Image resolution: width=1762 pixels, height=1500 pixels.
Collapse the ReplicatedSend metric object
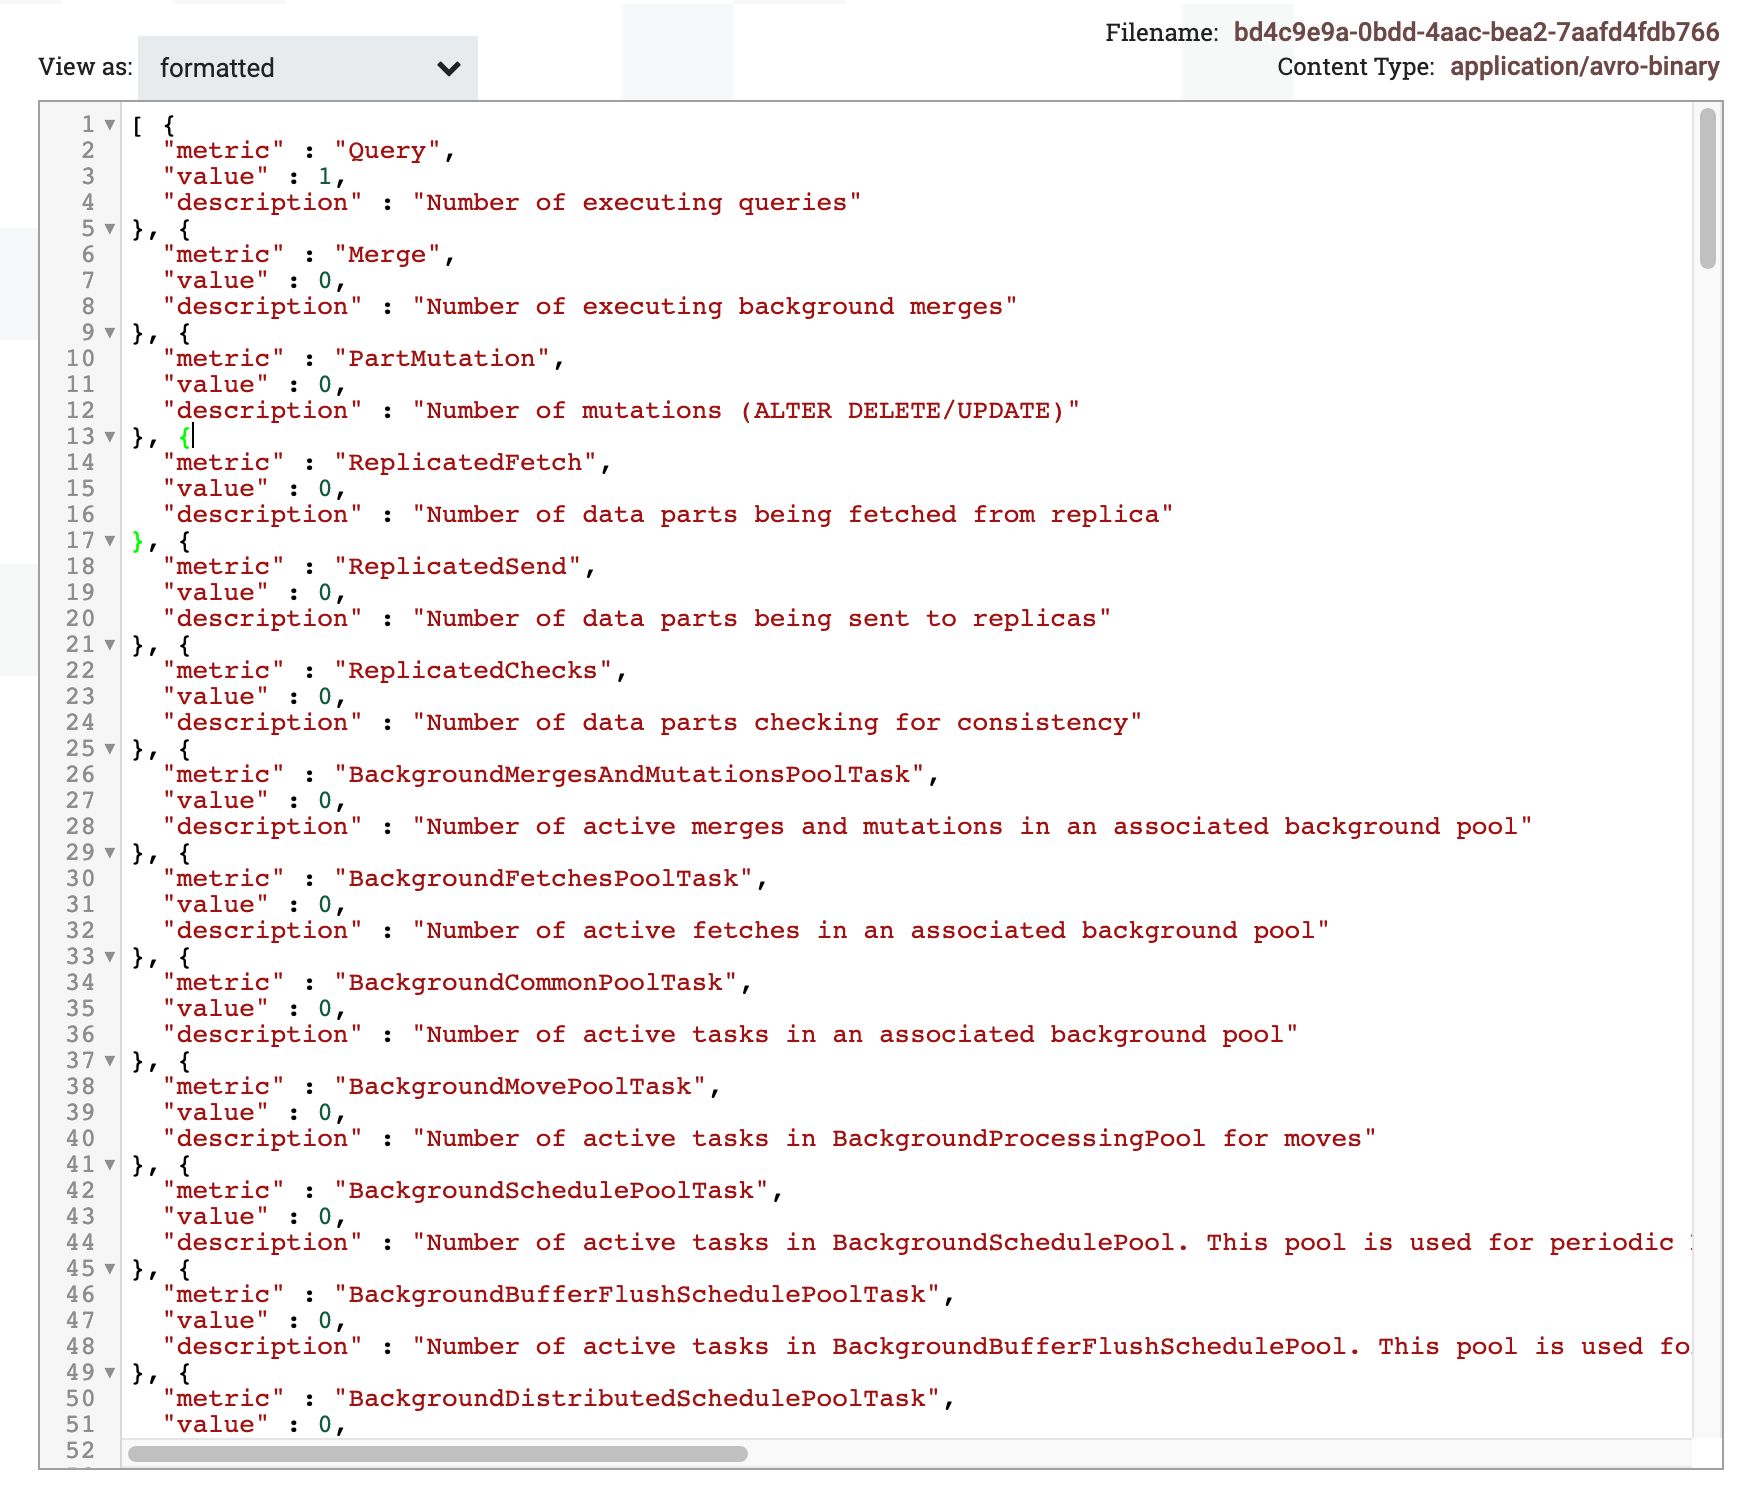[x=108, y=540]
